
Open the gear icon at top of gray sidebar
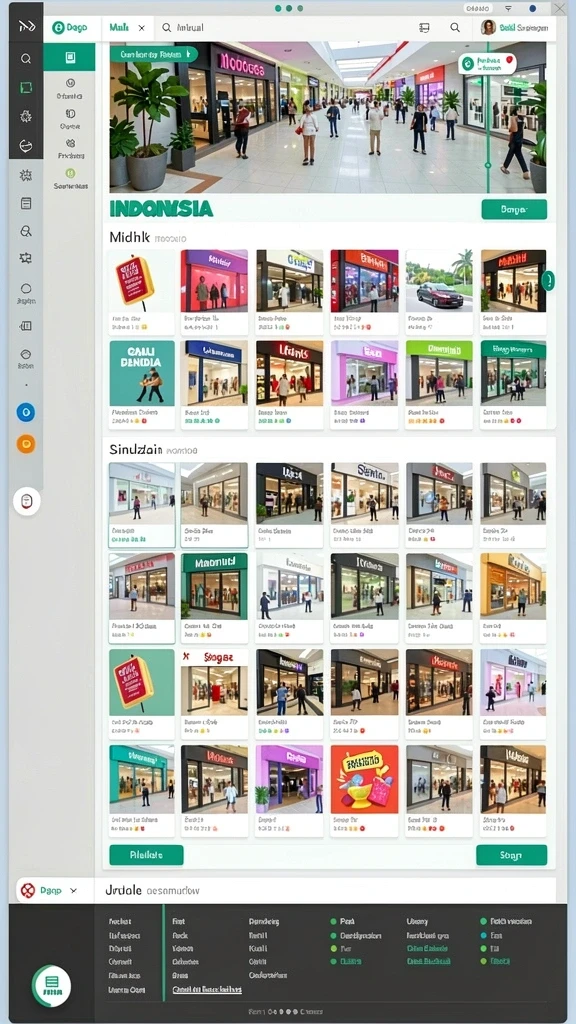tap(26, 175)
